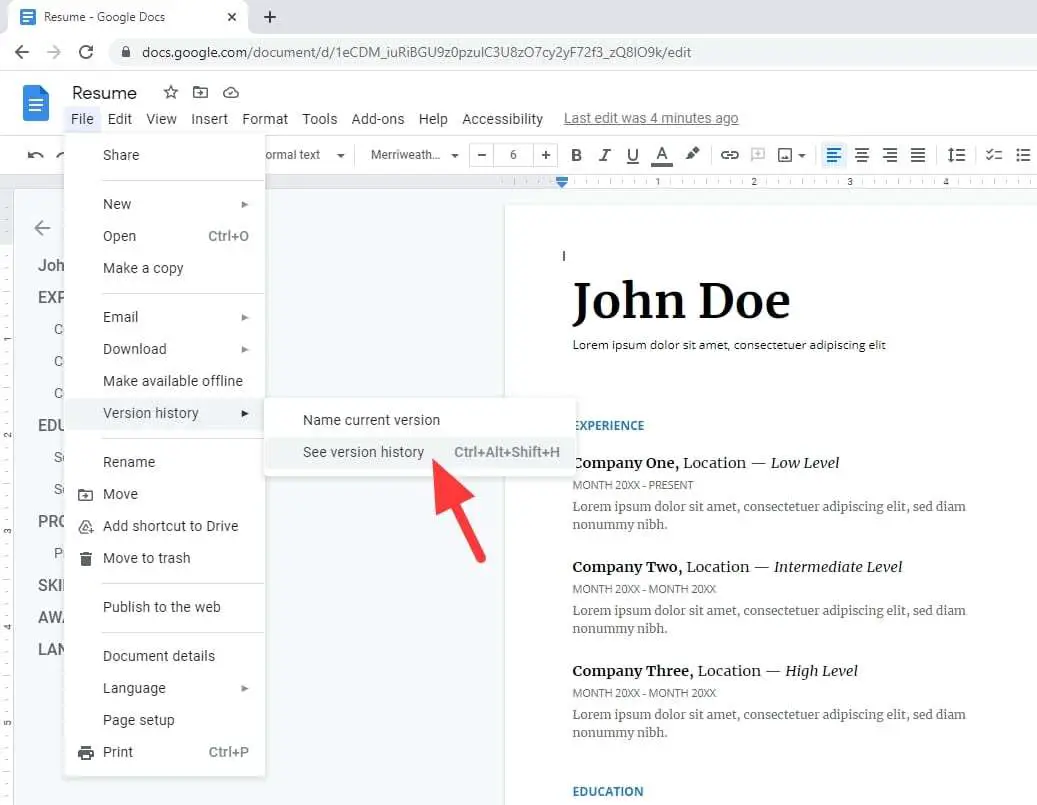Select the Paint format tool
This screenshot has height=805, width=1037.
[x=693, y=155]
